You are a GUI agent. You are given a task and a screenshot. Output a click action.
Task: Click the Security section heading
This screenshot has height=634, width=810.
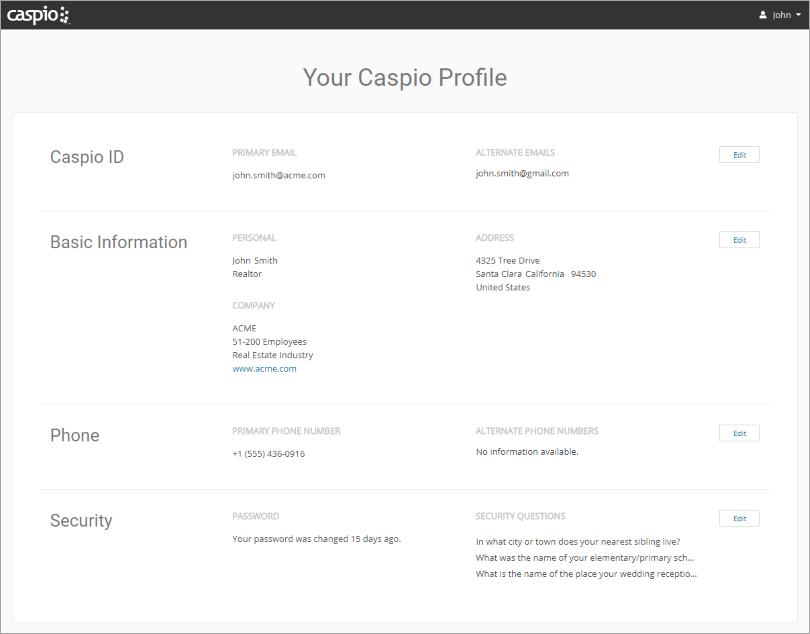coord(81,520)
